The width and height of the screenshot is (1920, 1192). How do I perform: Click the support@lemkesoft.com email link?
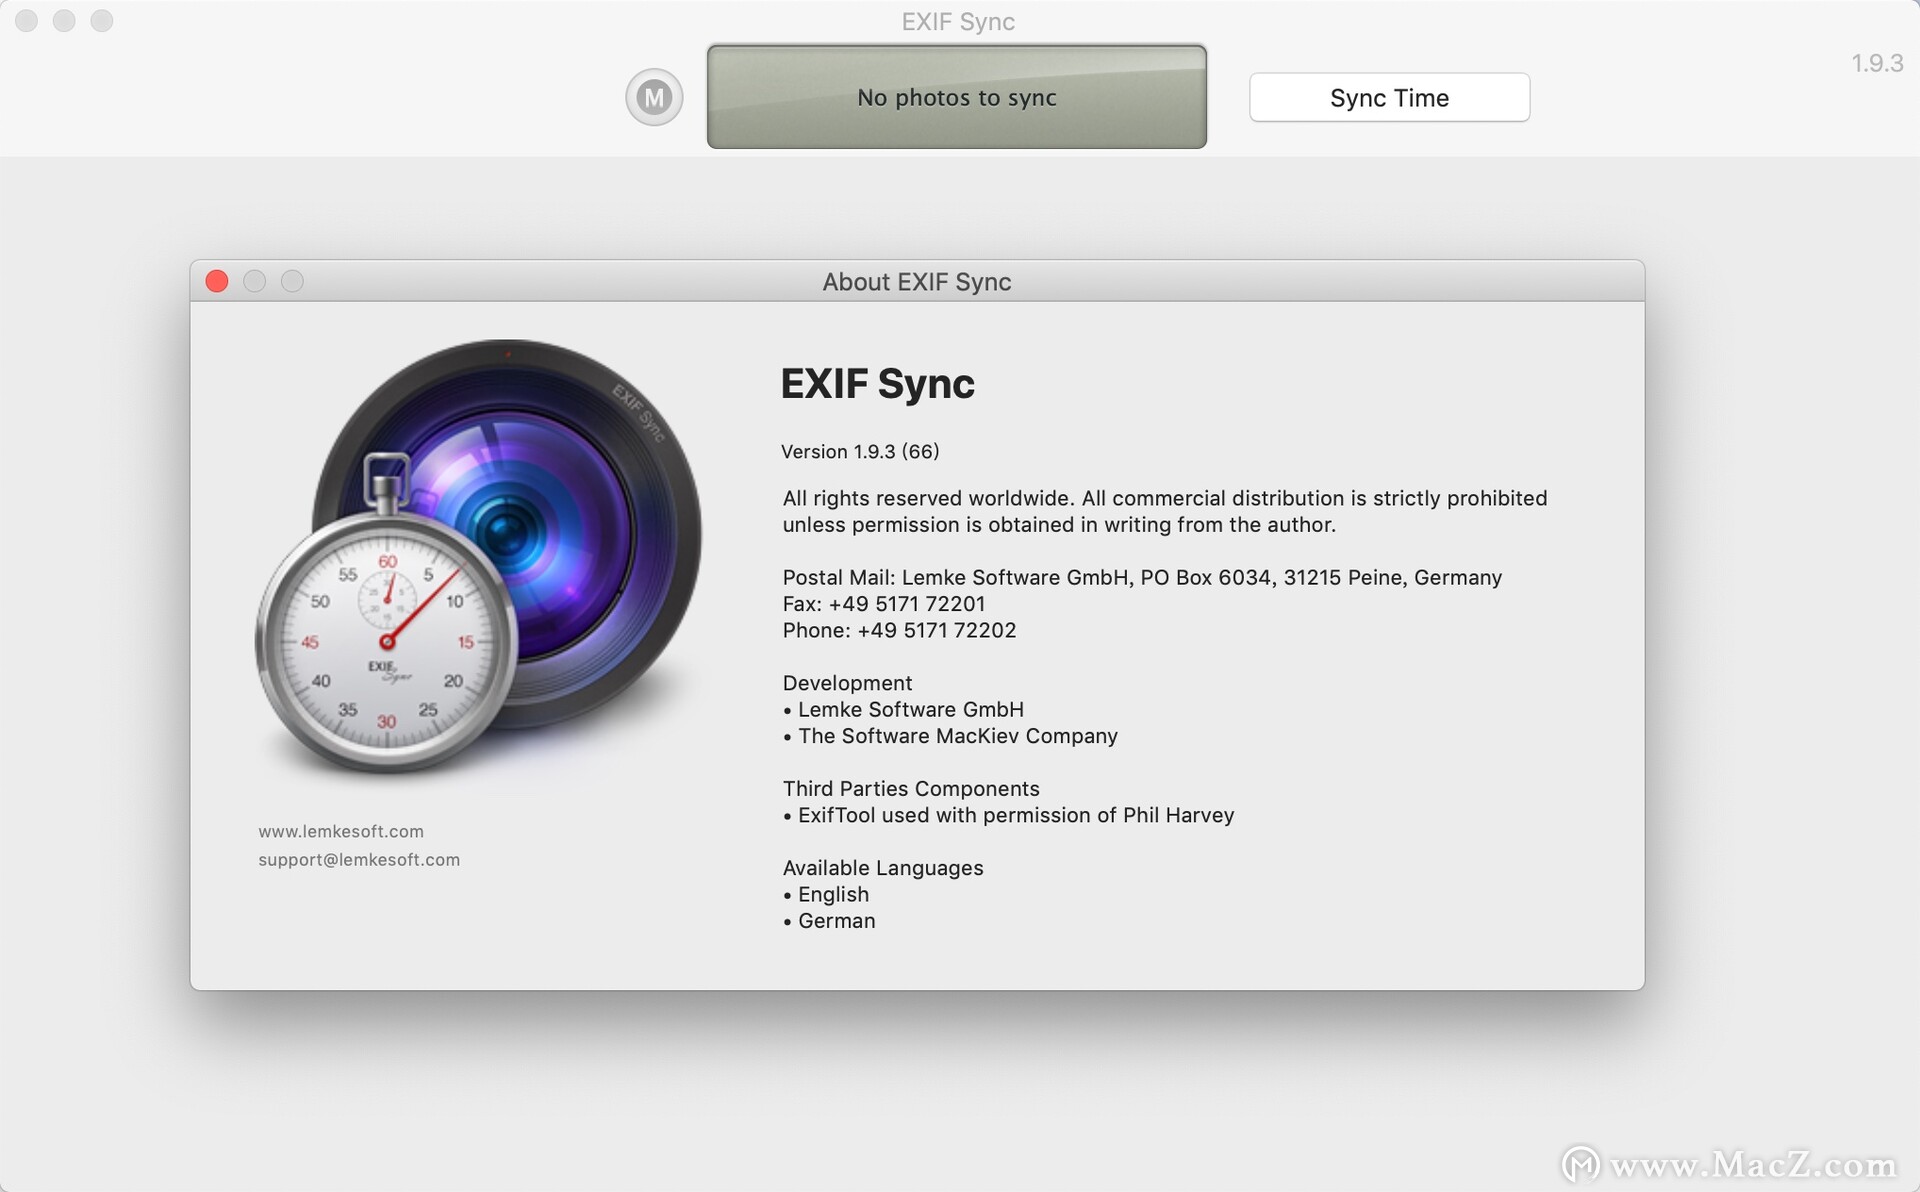(359, 859)
